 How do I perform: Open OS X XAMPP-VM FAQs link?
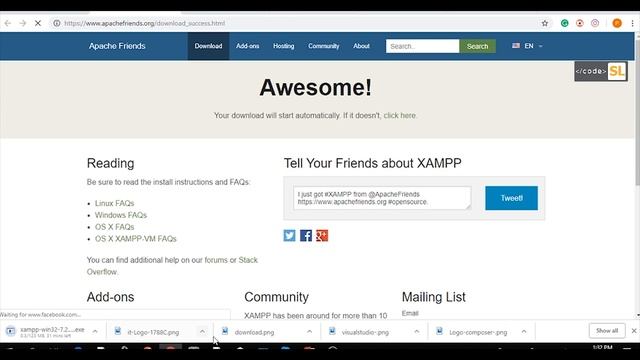point(136,238)
